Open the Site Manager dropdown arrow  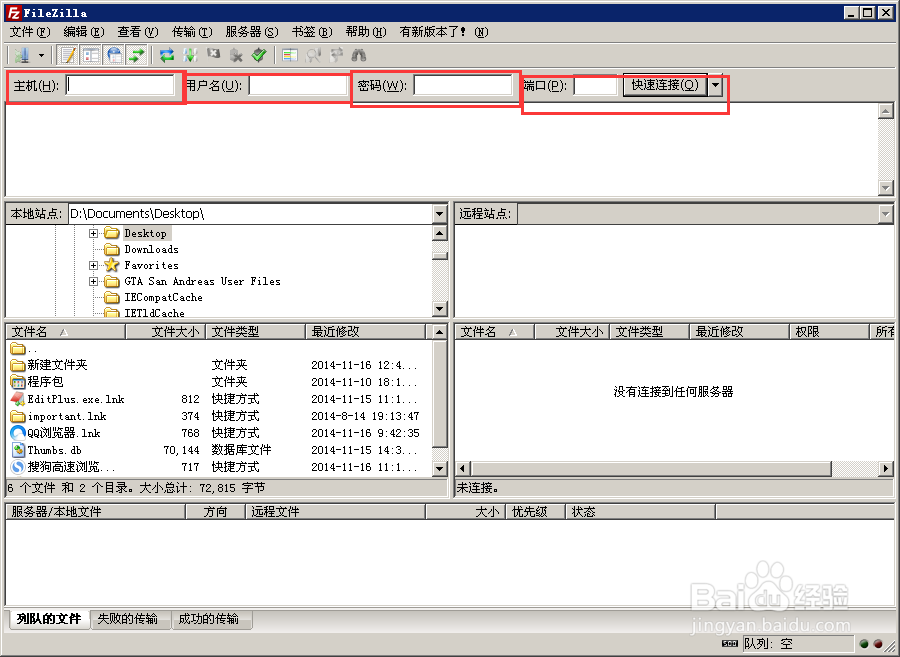click(41, 56)
